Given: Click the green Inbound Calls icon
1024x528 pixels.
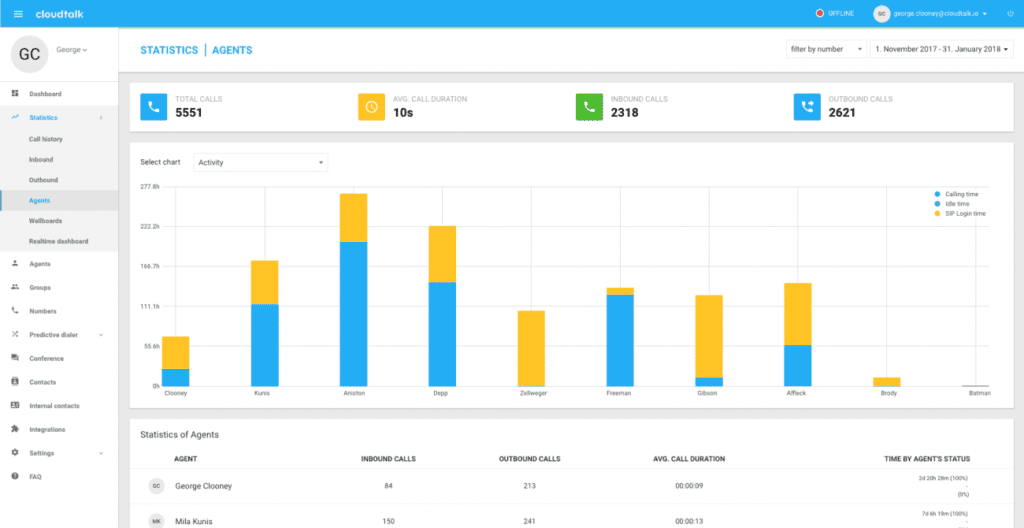Looking at the screenshot, I should point(589,107).
